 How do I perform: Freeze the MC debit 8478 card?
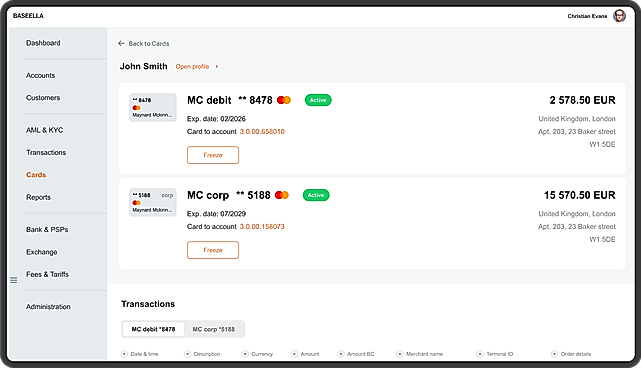213,155
